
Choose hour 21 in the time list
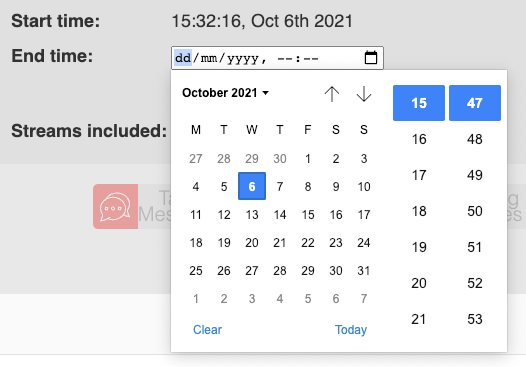(419, 319)
